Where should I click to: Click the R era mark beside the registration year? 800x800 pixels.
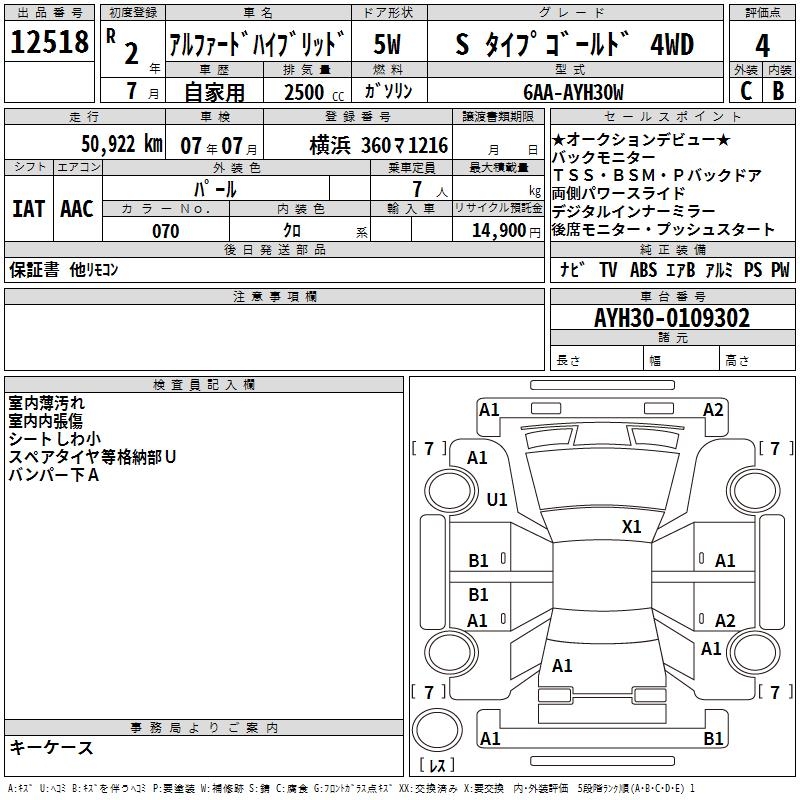pyautogui.click(x=110, y=36)
